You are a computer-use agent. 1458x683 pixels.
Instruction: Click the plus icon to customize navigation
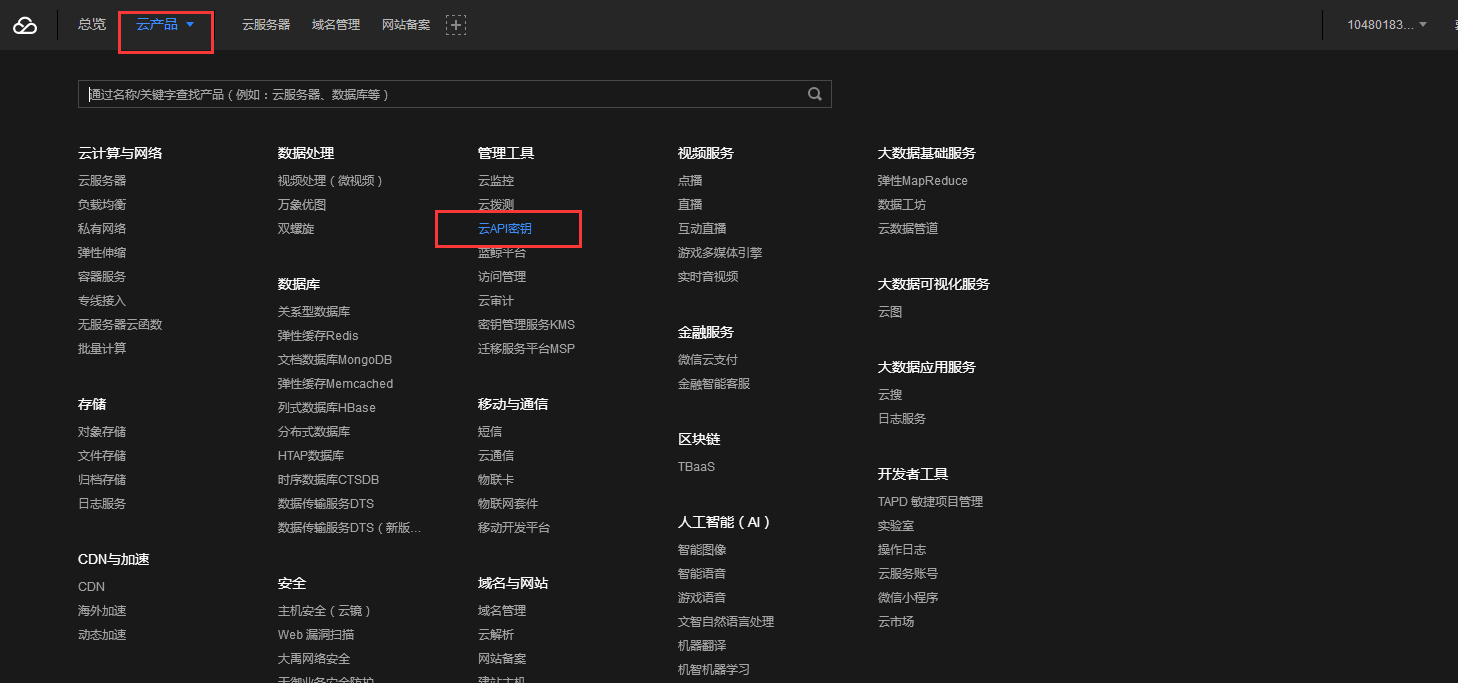coord(456,24)
